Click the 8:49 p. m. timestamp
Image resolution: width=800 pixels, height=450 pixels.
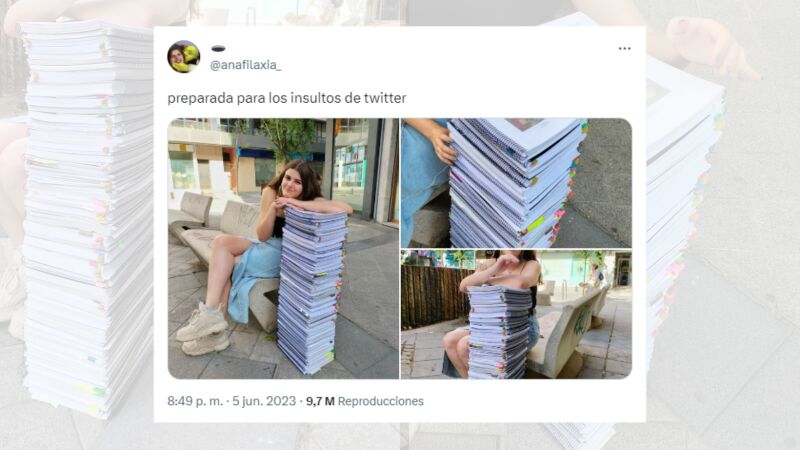[195, 401]
